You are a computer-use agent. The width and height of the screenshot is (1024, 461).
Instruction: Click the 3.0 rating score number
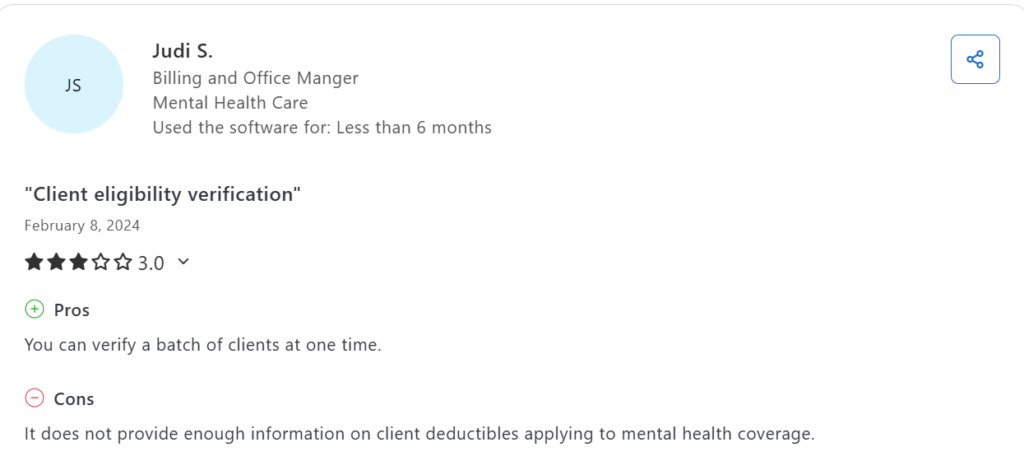pos(151,264)
